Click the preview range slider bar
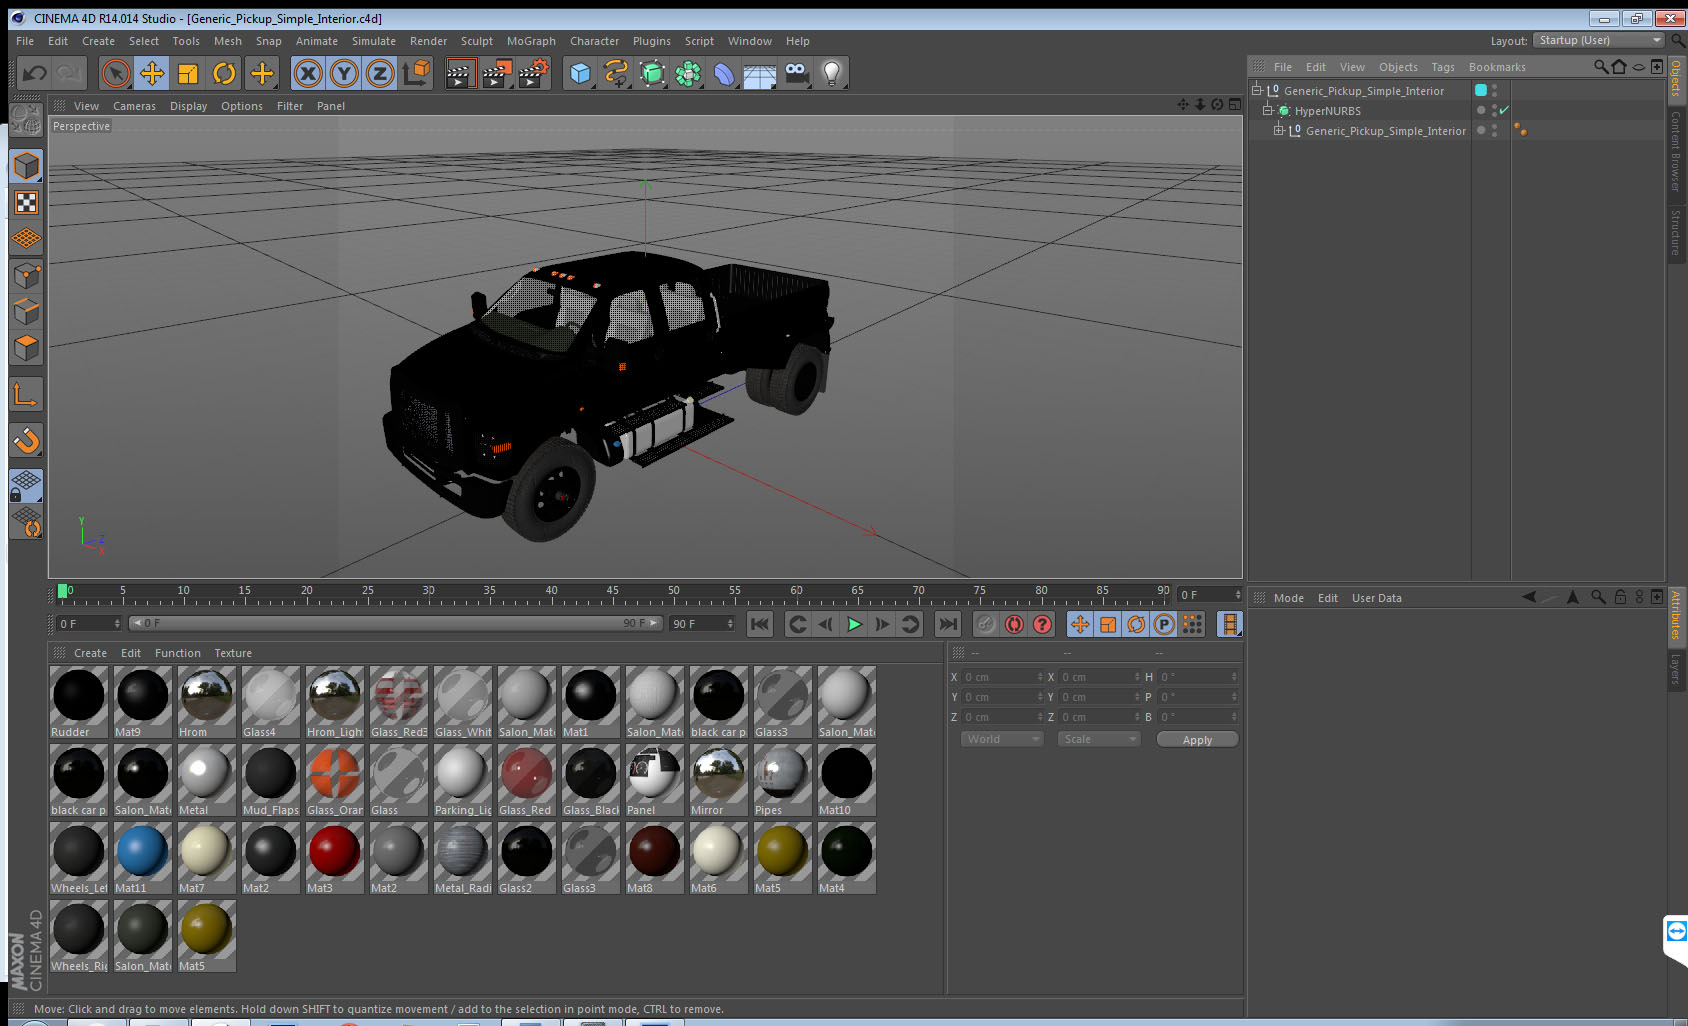 [x=396, y=623]
